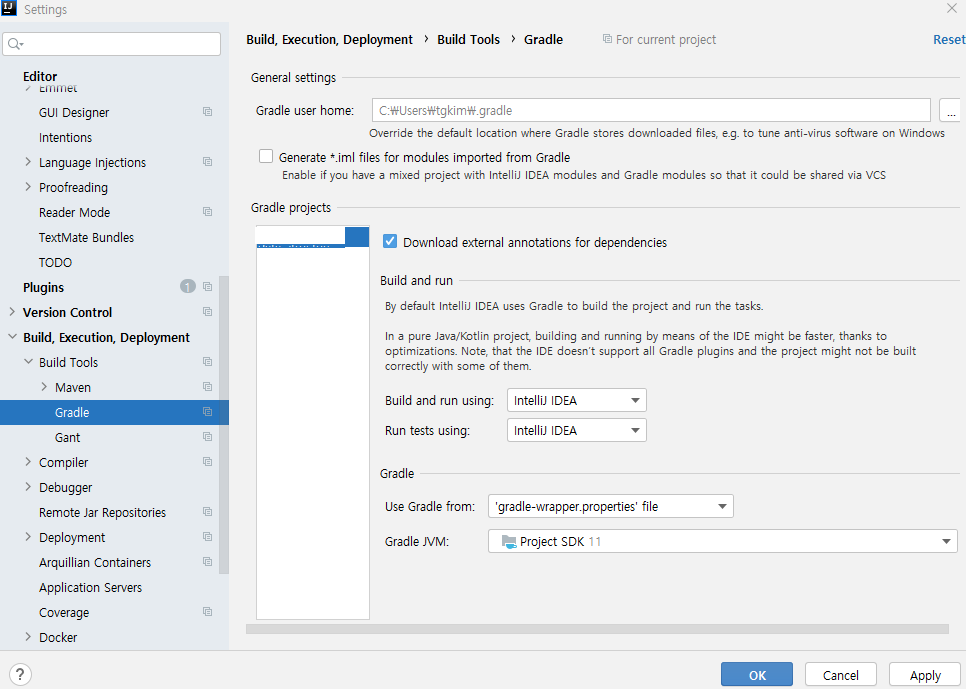Screen dimensions: 966x689
Task: Click the project-level icon beside Remote Jar Repositories
Action: point(208,512)
